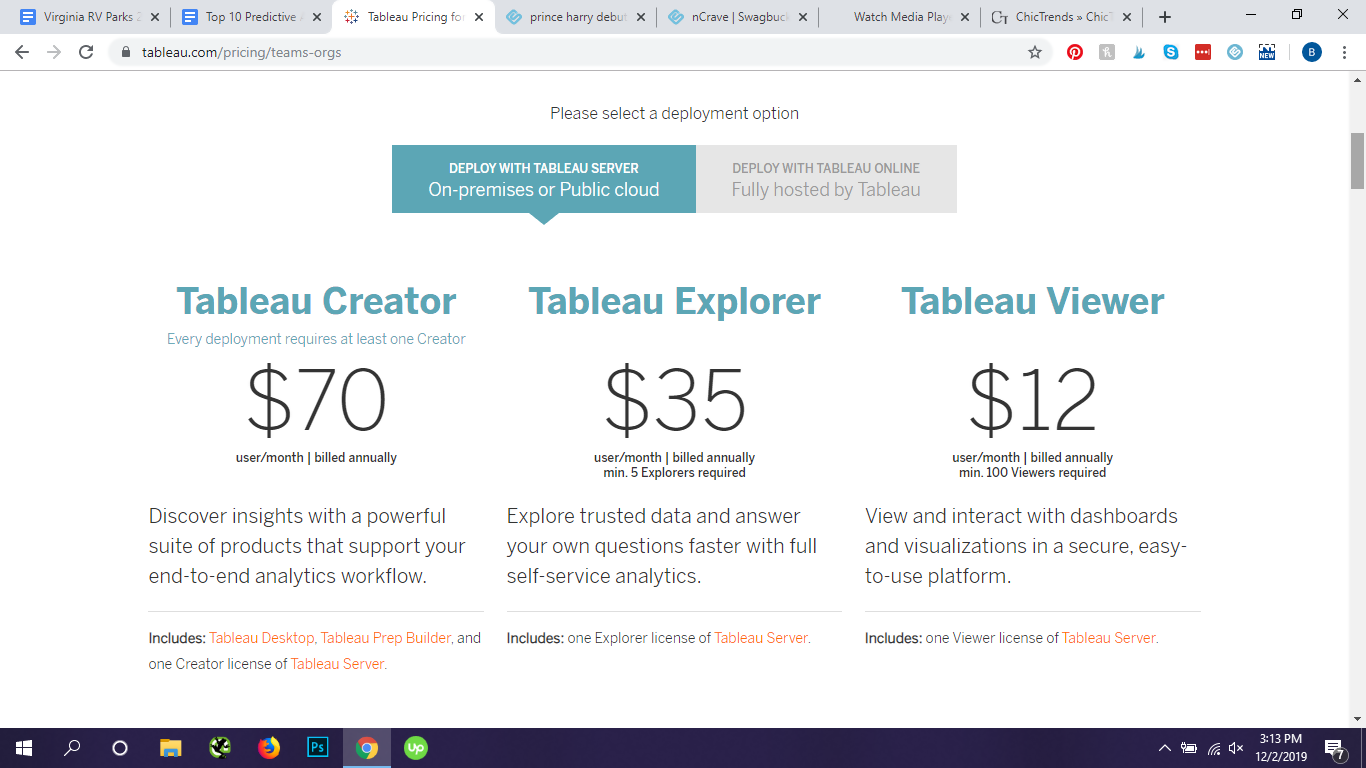Click the Tableau Creator heading
Image resolution: width=1366 pixels, height=768 pixels.
coord(316,301)
